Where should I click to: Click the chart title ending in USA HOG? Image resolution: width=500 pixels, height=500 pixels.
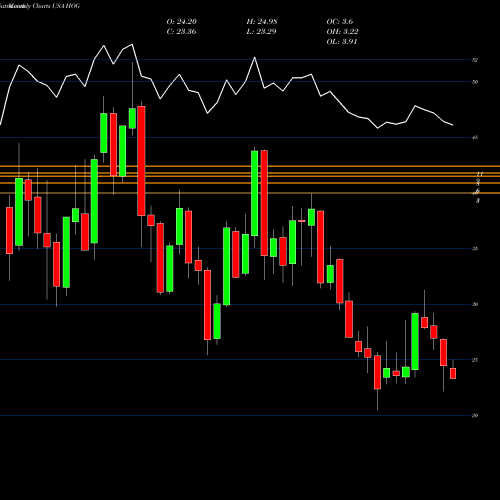pos(40,6)
